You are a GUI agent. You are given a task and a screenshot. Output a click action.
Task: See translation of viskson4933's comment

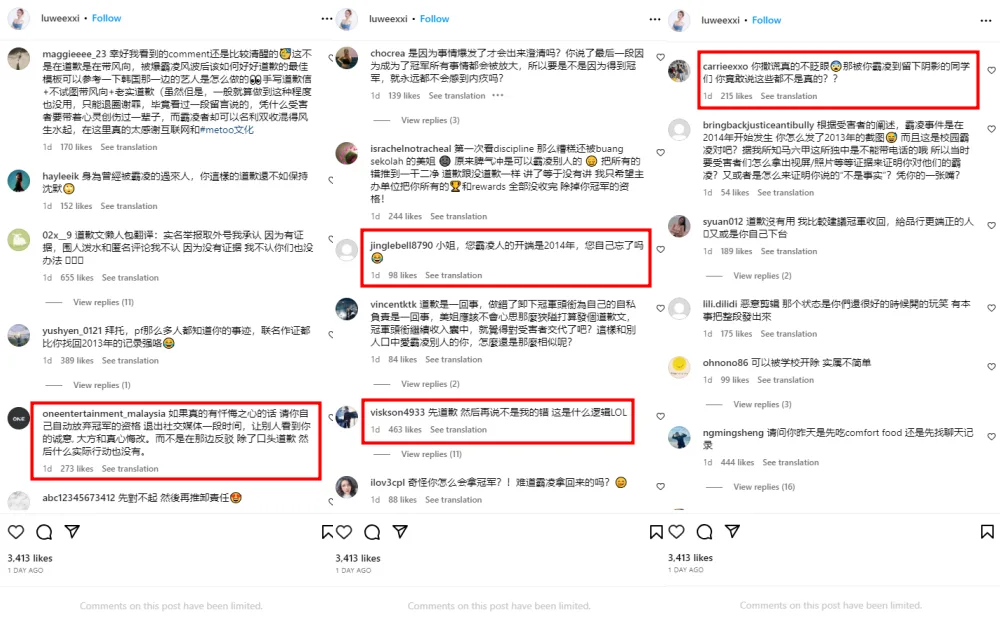tap(458, 430)
